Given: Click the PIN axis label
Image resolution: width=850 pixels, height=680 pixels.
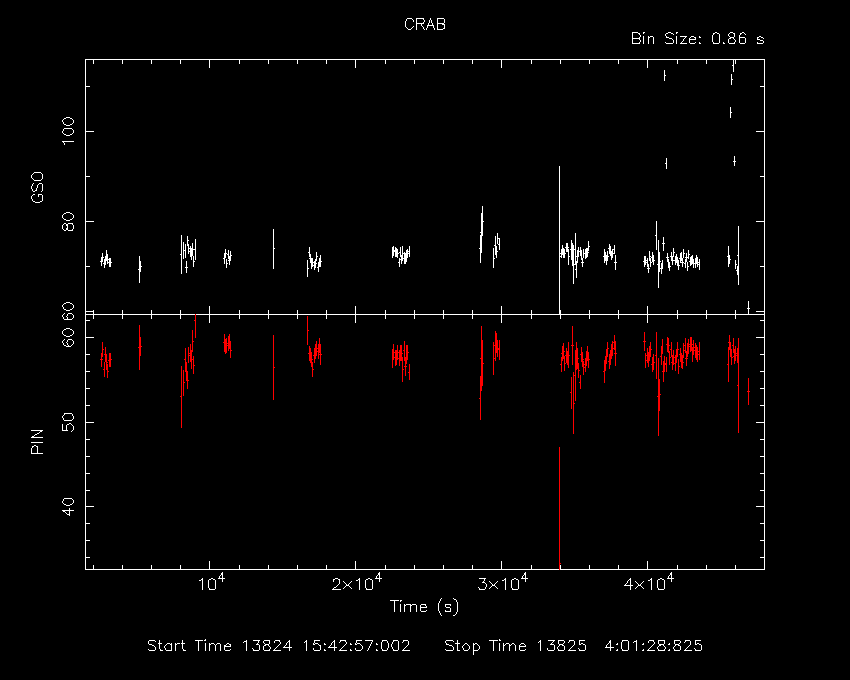Looking at the screenshot, I should pos(37,441).
